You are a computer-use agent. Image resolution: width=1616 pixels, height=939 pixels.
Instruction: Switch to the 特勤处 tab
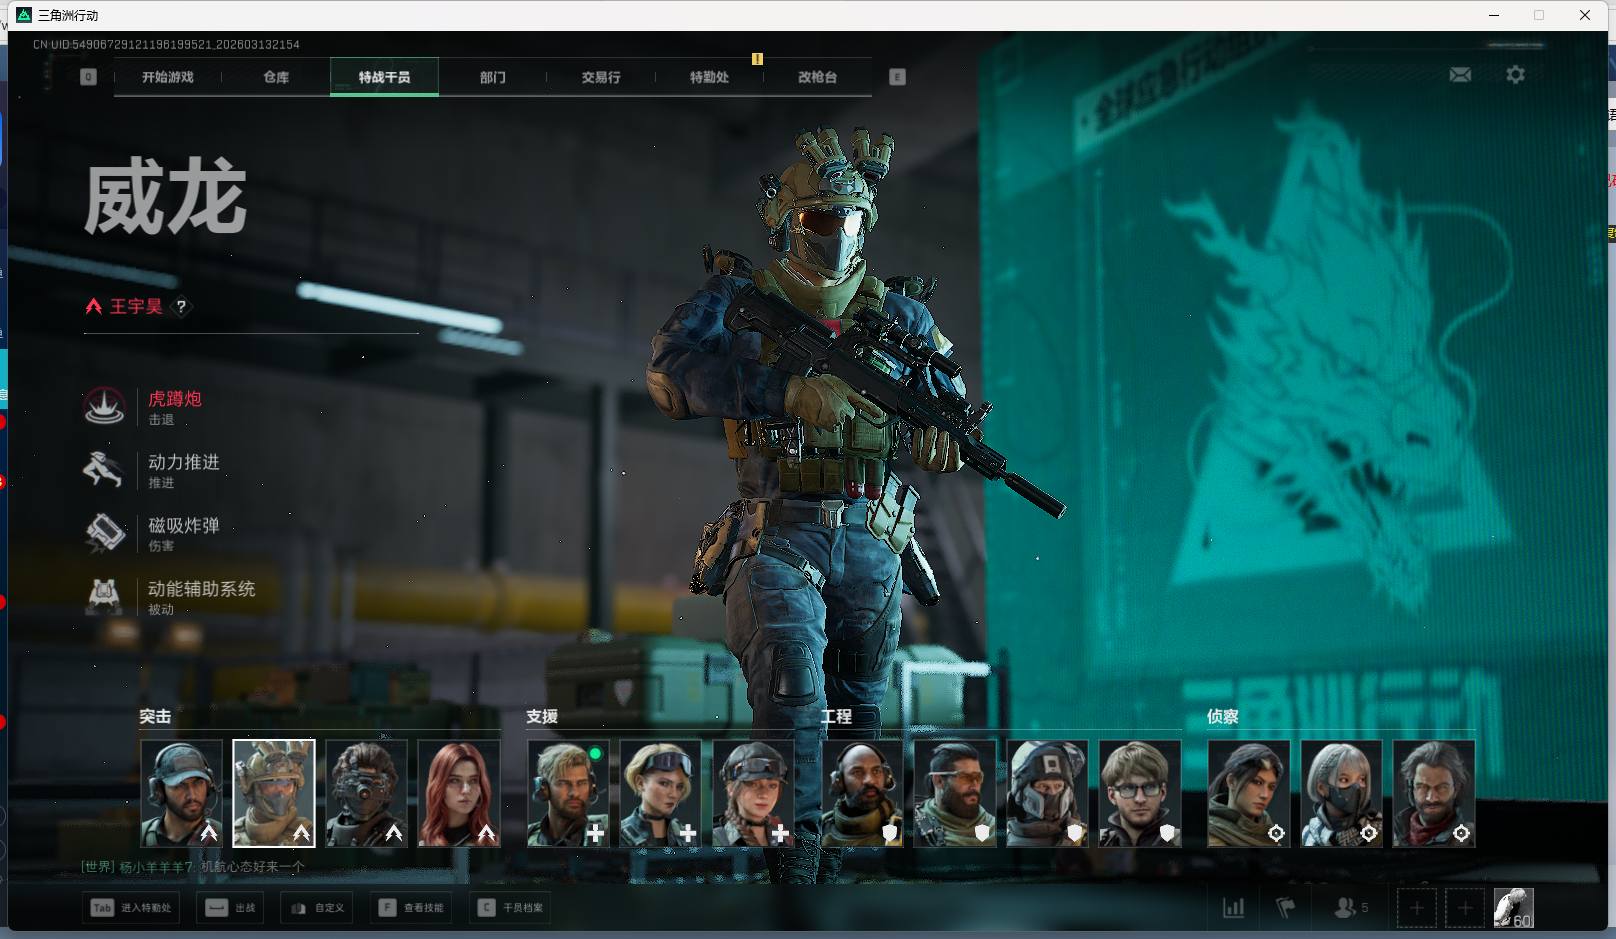[x=709, y=77]
